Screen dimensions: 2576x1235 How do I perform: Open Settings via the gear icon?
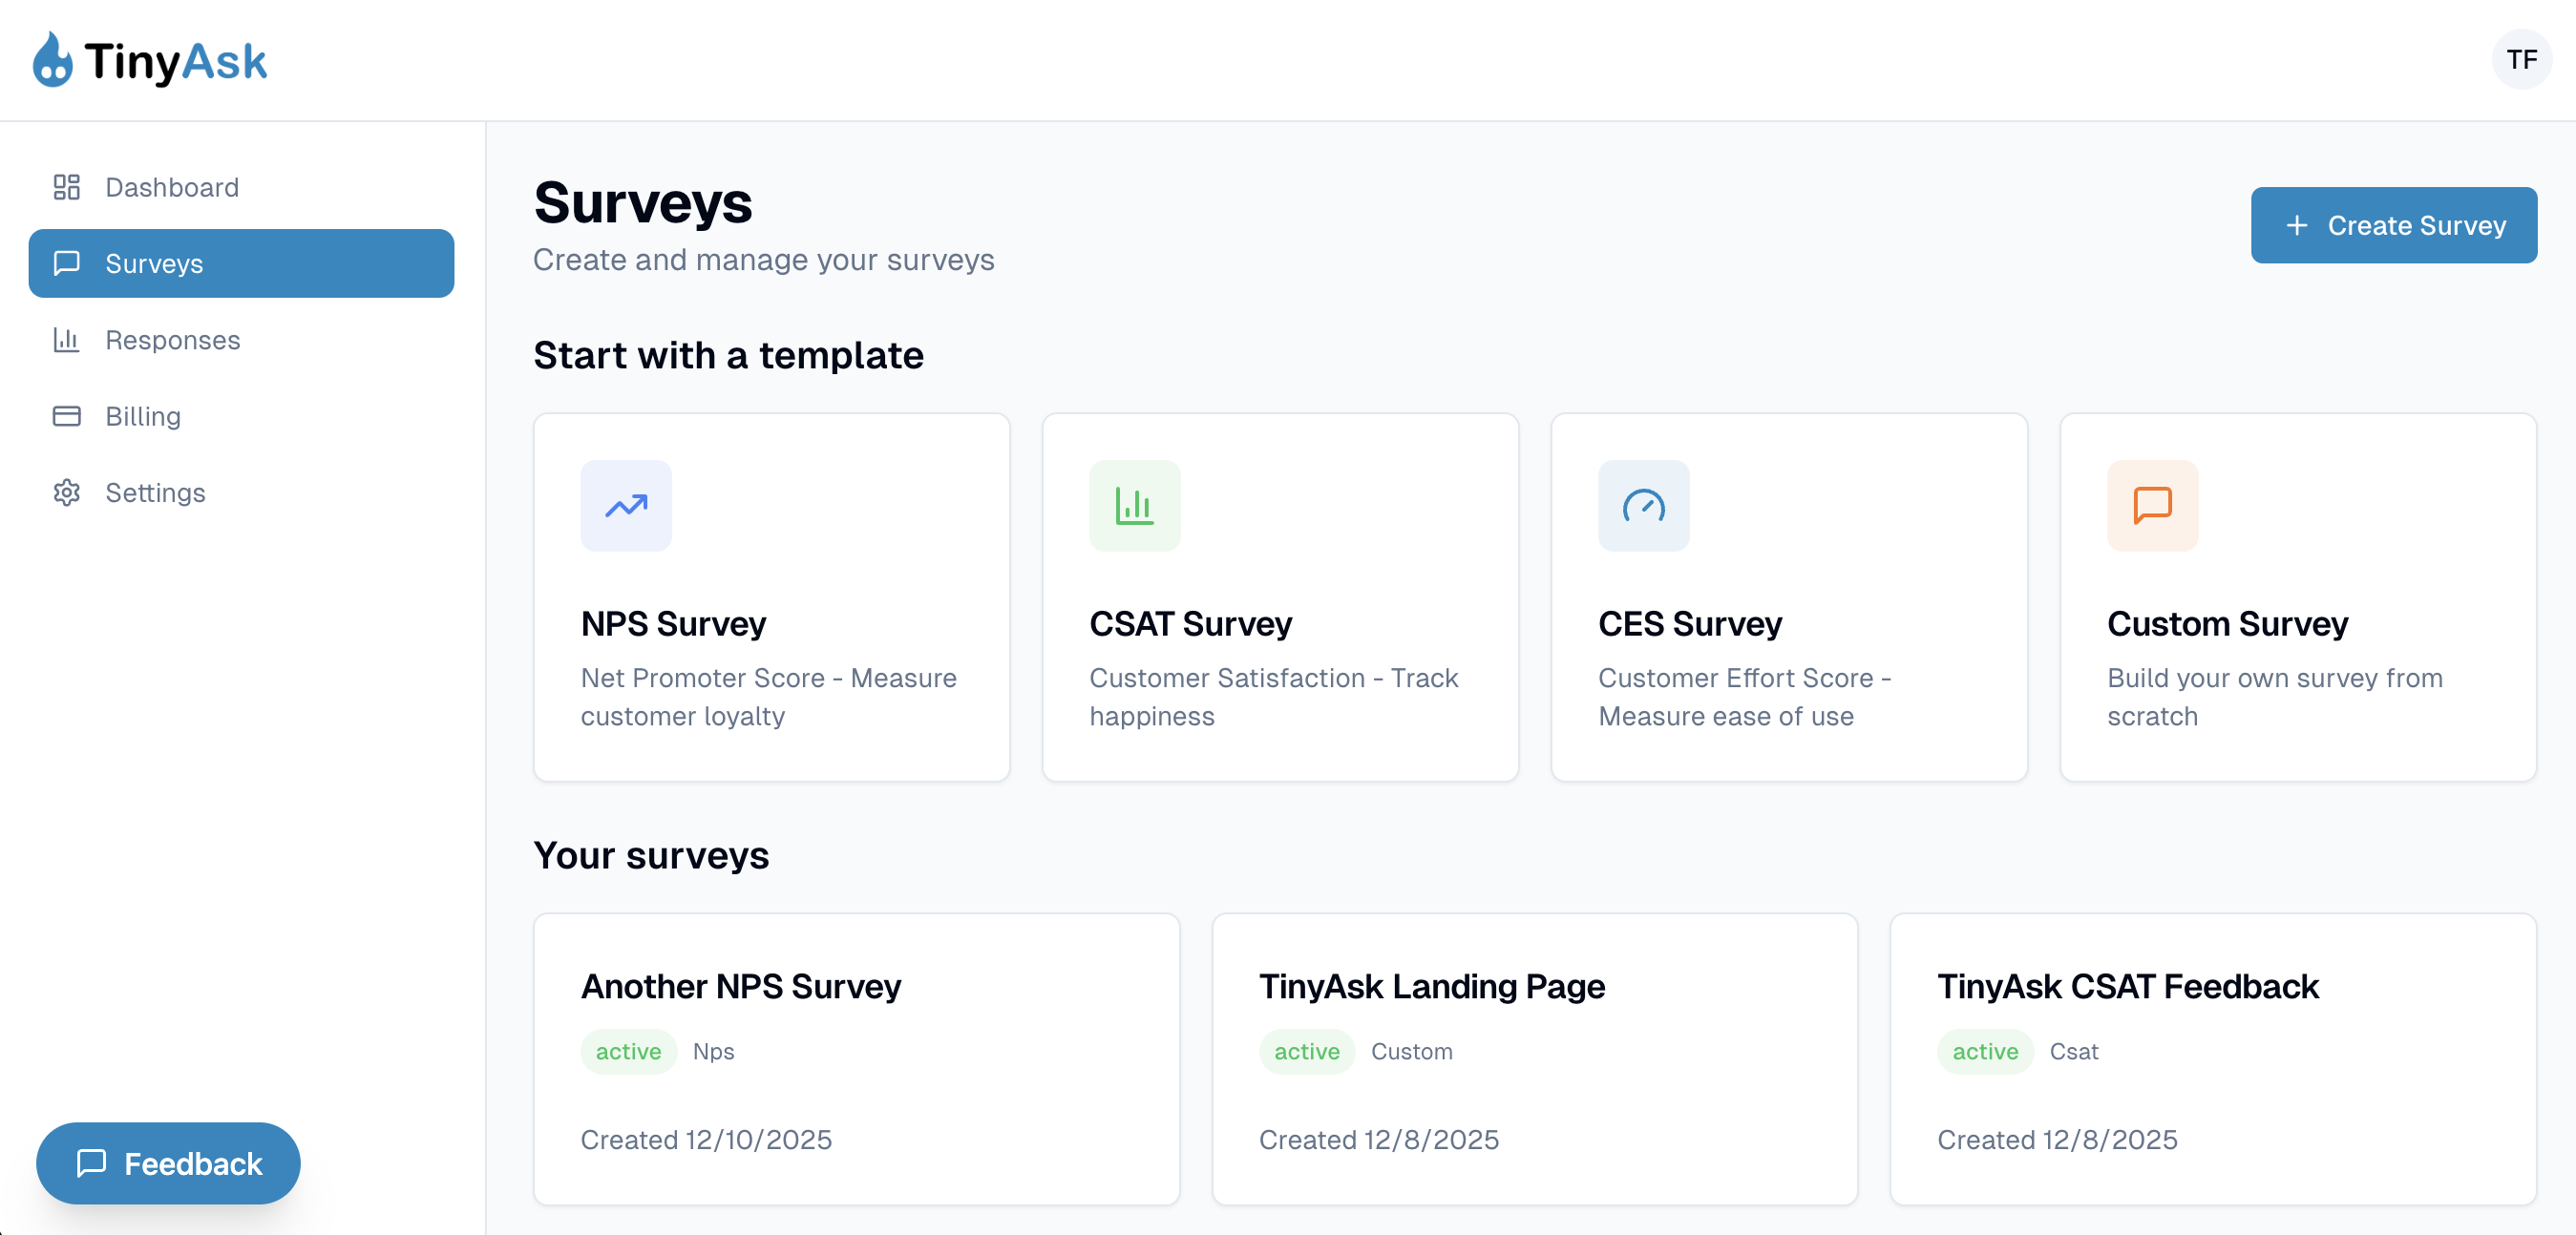click(66, 492)
